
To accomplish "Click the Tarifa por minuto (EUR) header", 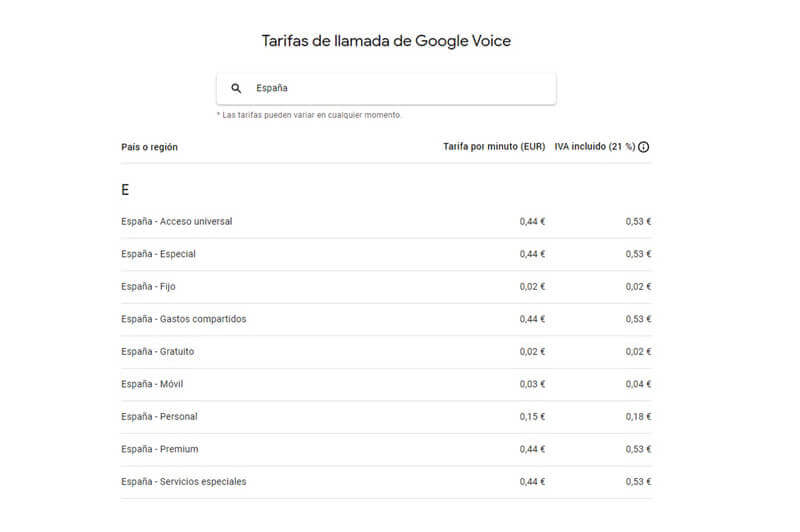I will coord(494,146).
